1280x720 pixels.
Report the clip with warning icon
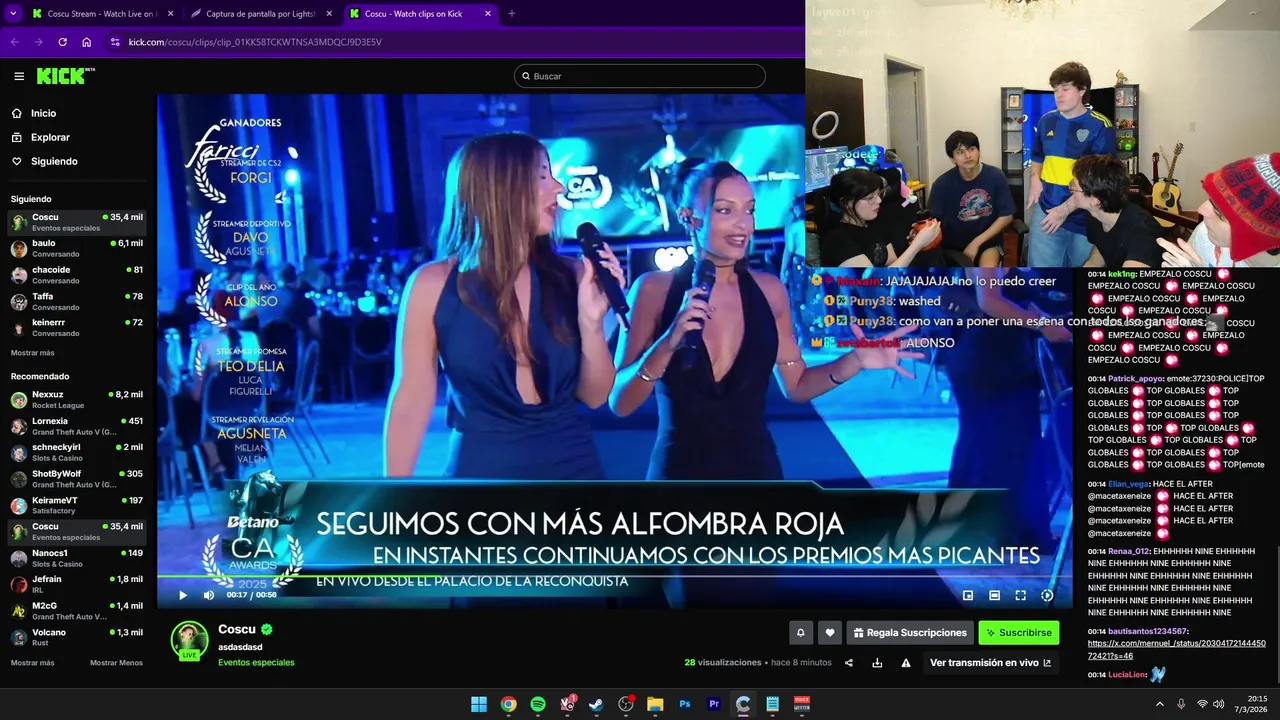(906, 662)
